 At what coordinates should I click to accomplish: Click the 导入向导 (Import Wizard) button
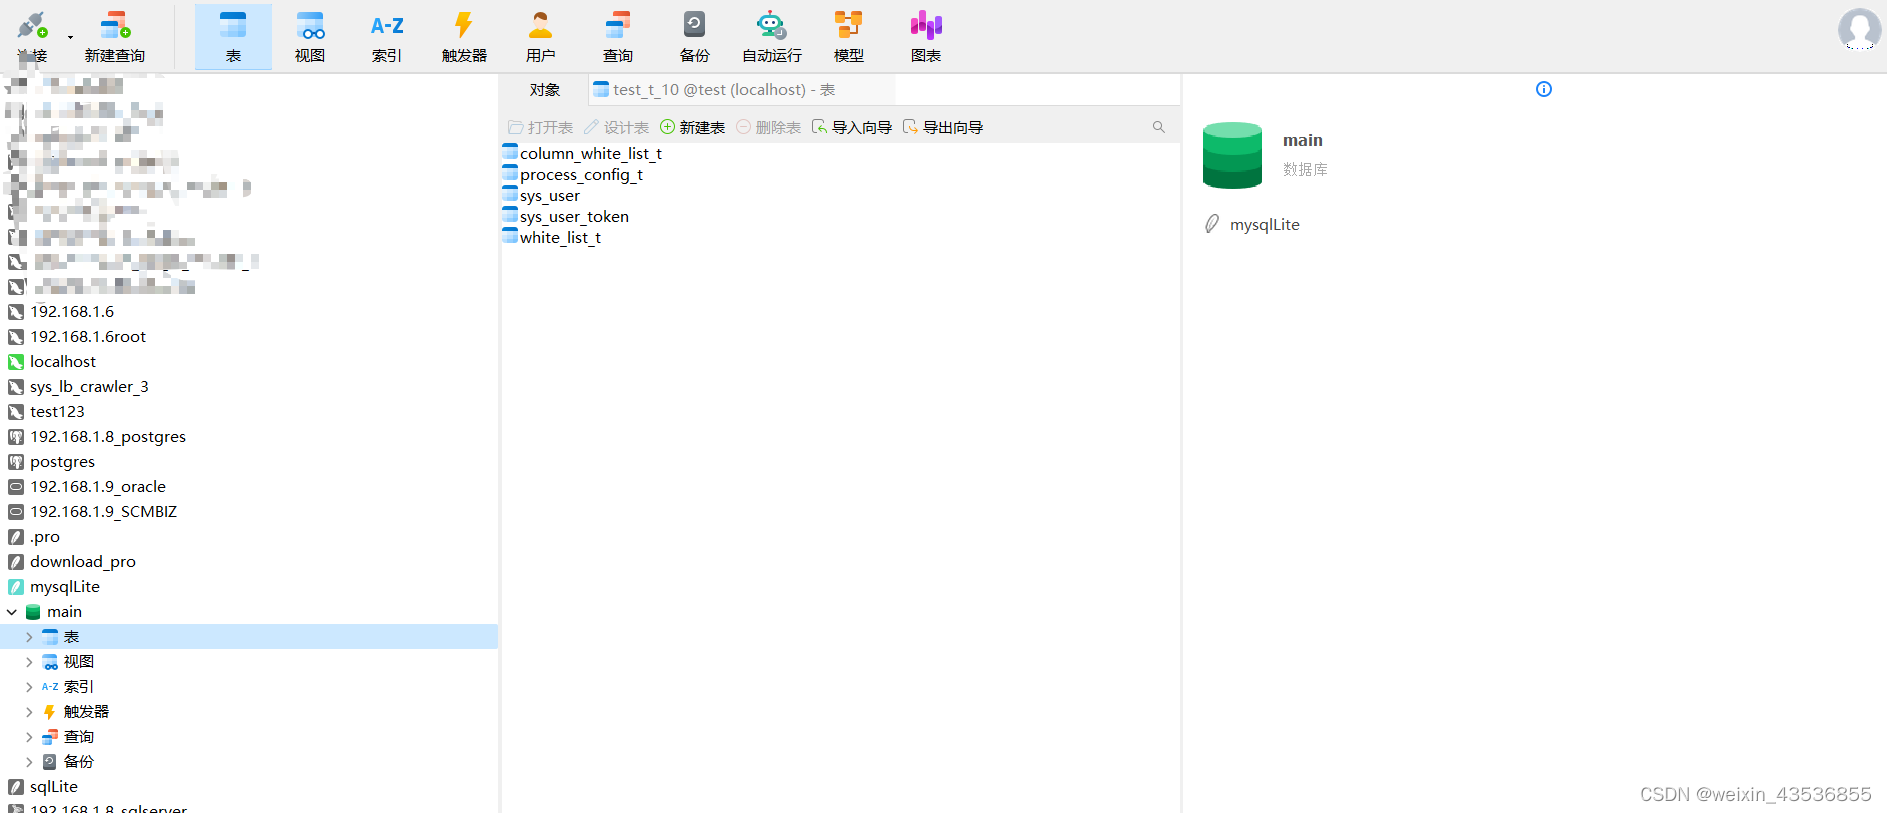852,127
